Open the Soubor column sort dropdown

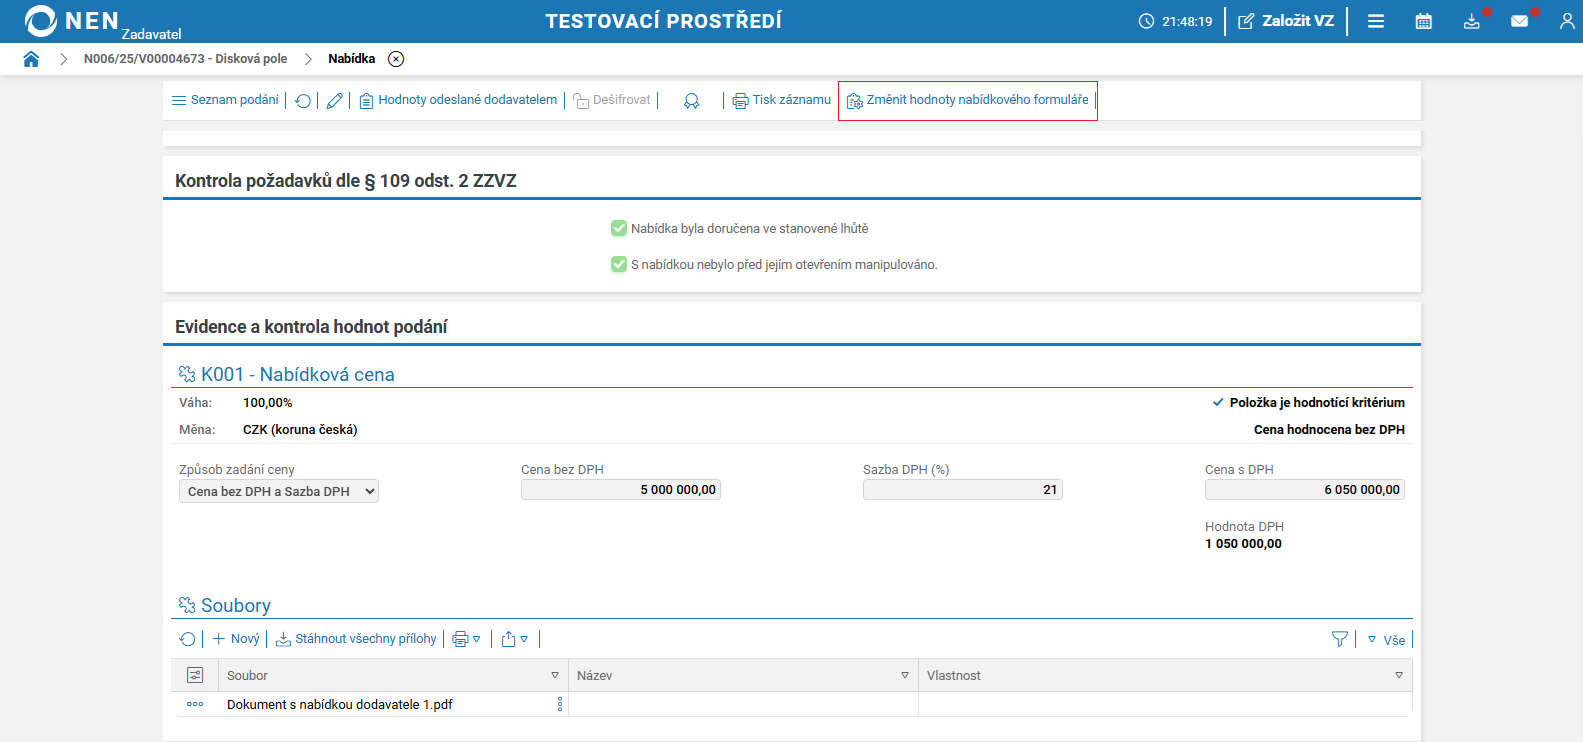[555, 676]
